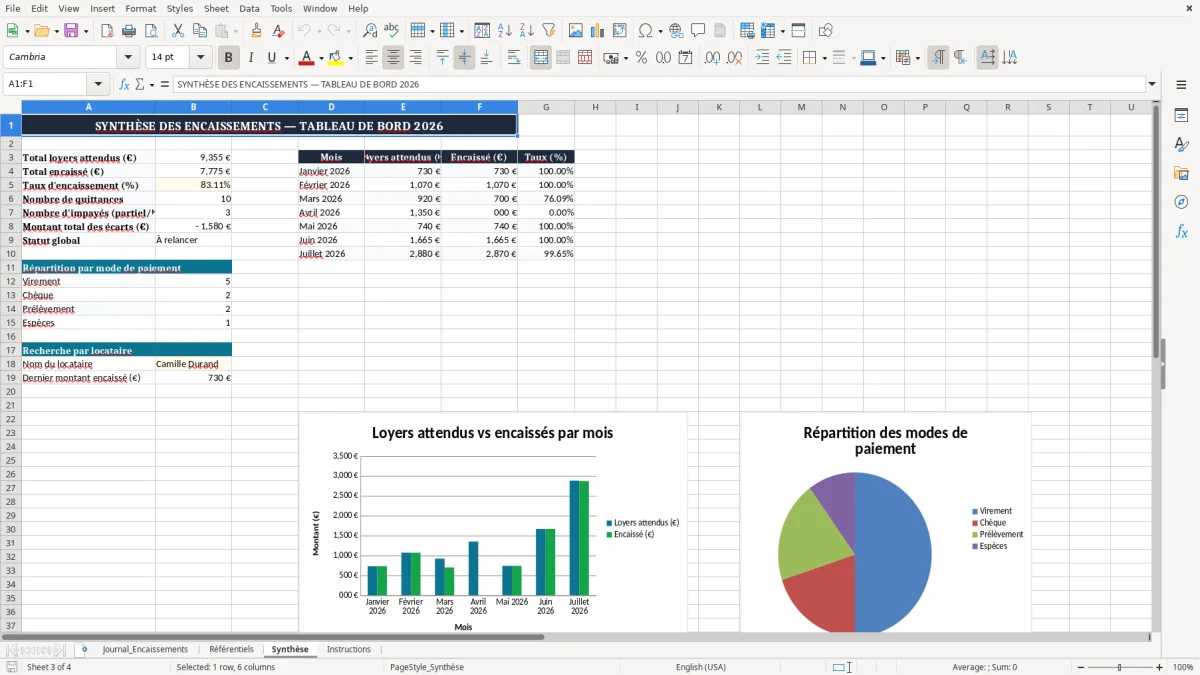The height and width of the screenshot is (675, 1200).
Task: Toggle Center Vertically alignment
Action: click(x=464, y=58)
